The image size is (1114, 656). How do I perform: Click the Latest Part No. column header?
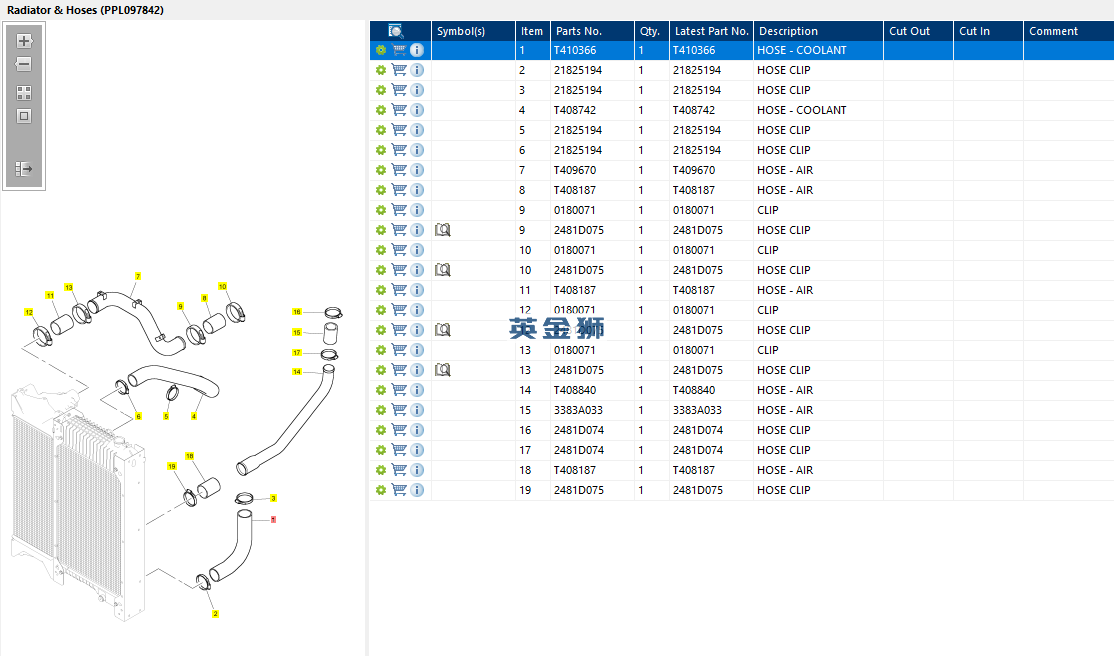click(711, 31)
